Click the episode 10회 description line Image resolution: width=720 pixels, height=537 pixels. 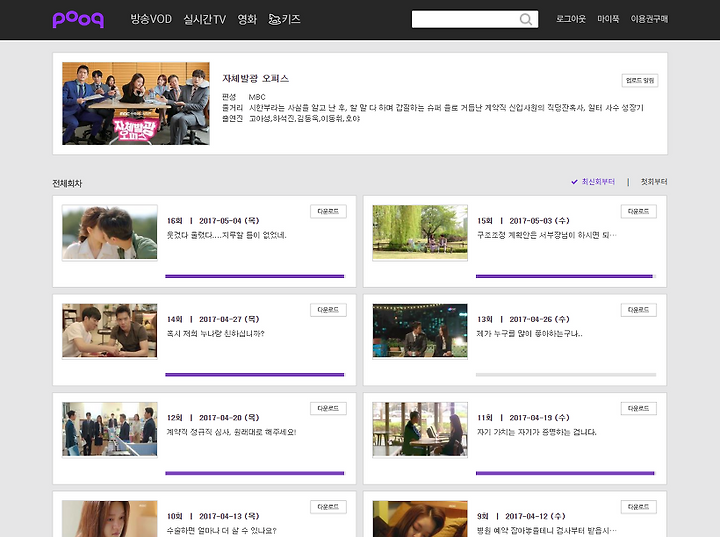click(221, 531)
